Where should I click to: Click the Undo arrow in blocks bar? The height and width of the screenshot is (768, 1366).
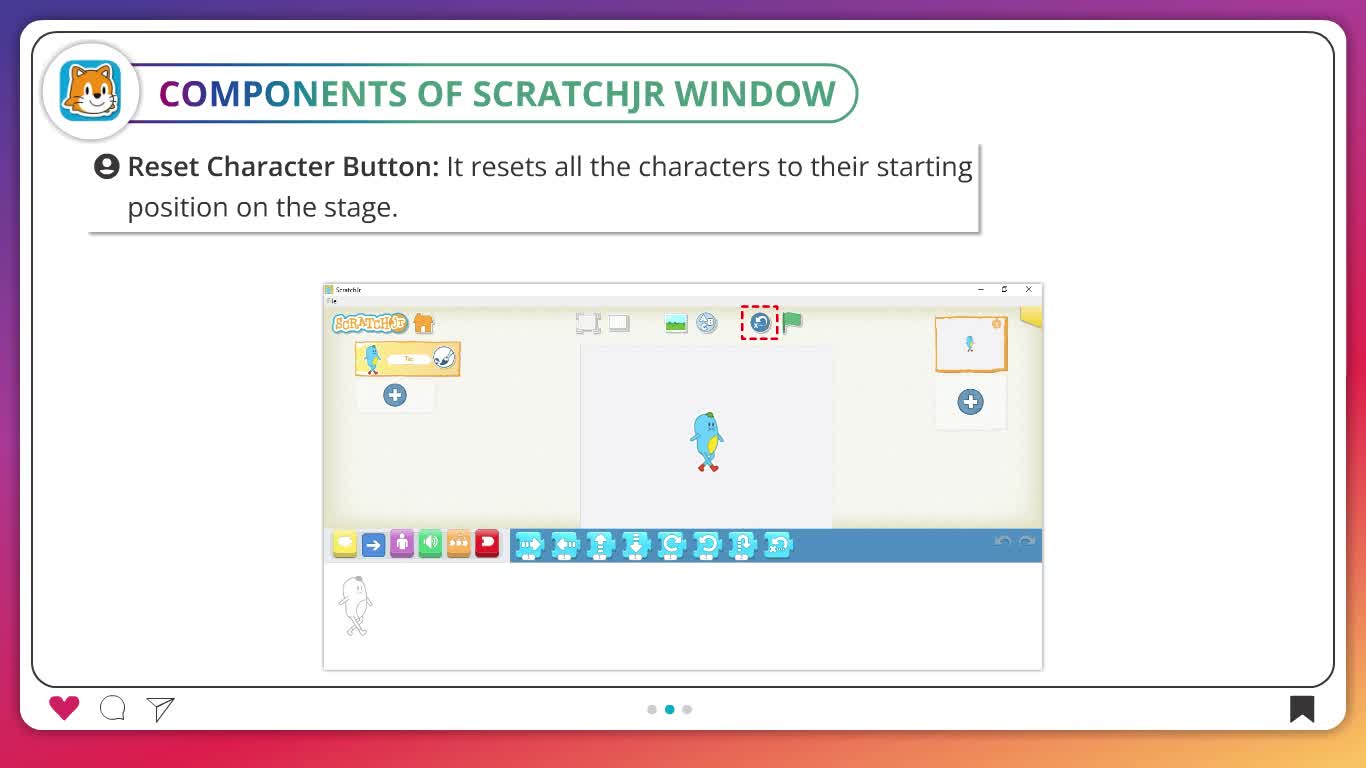(x=1003, y=542)
